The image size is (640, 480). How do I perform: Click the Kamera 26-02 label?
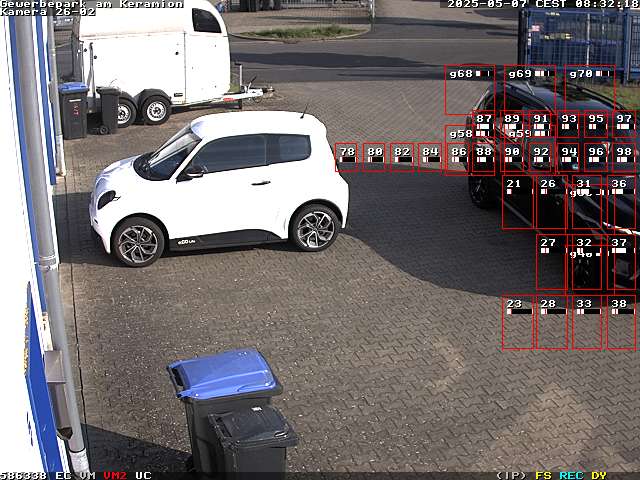[48, 12]
